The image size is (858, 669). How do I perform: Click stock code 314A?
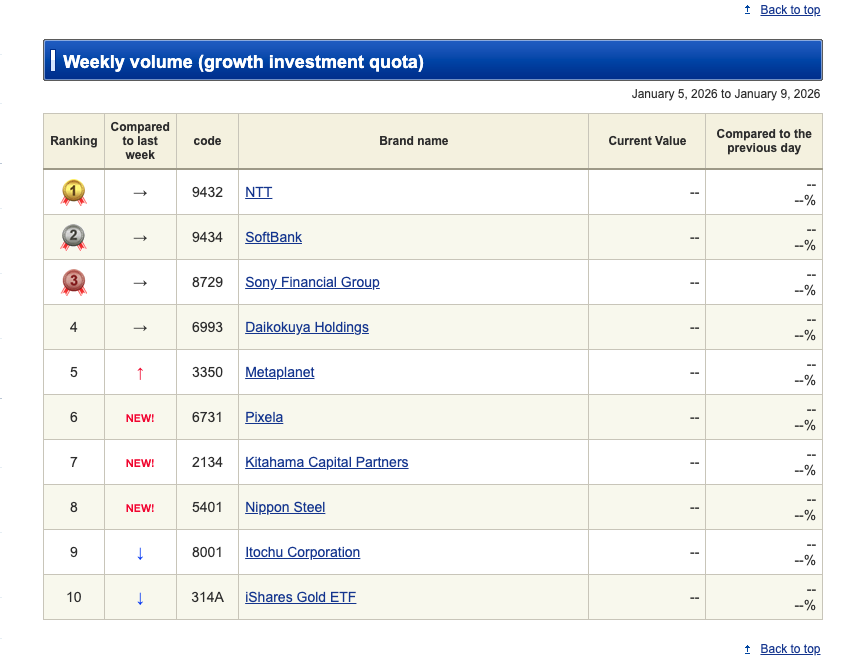(207, 597)
